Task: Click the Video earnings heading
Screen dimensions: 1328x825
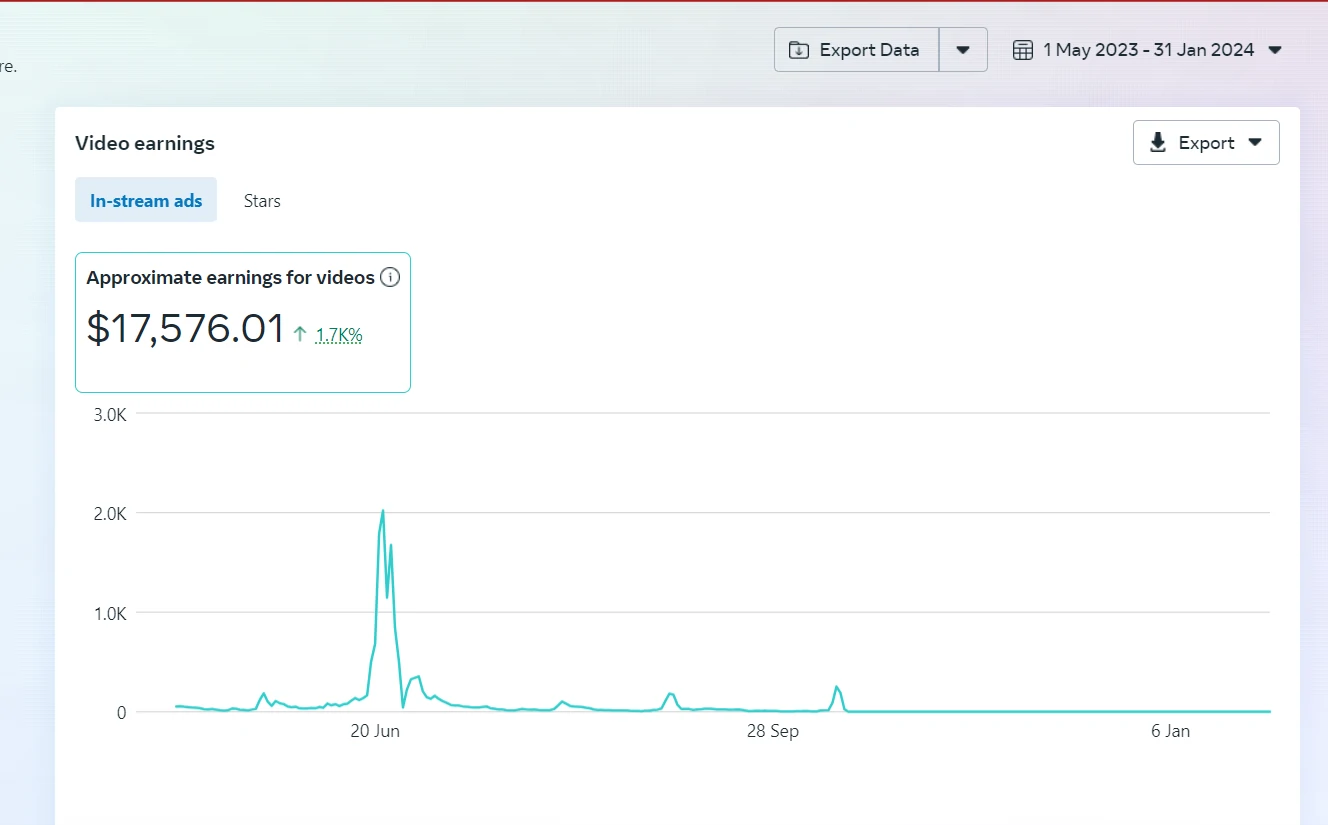Action: 145,143
